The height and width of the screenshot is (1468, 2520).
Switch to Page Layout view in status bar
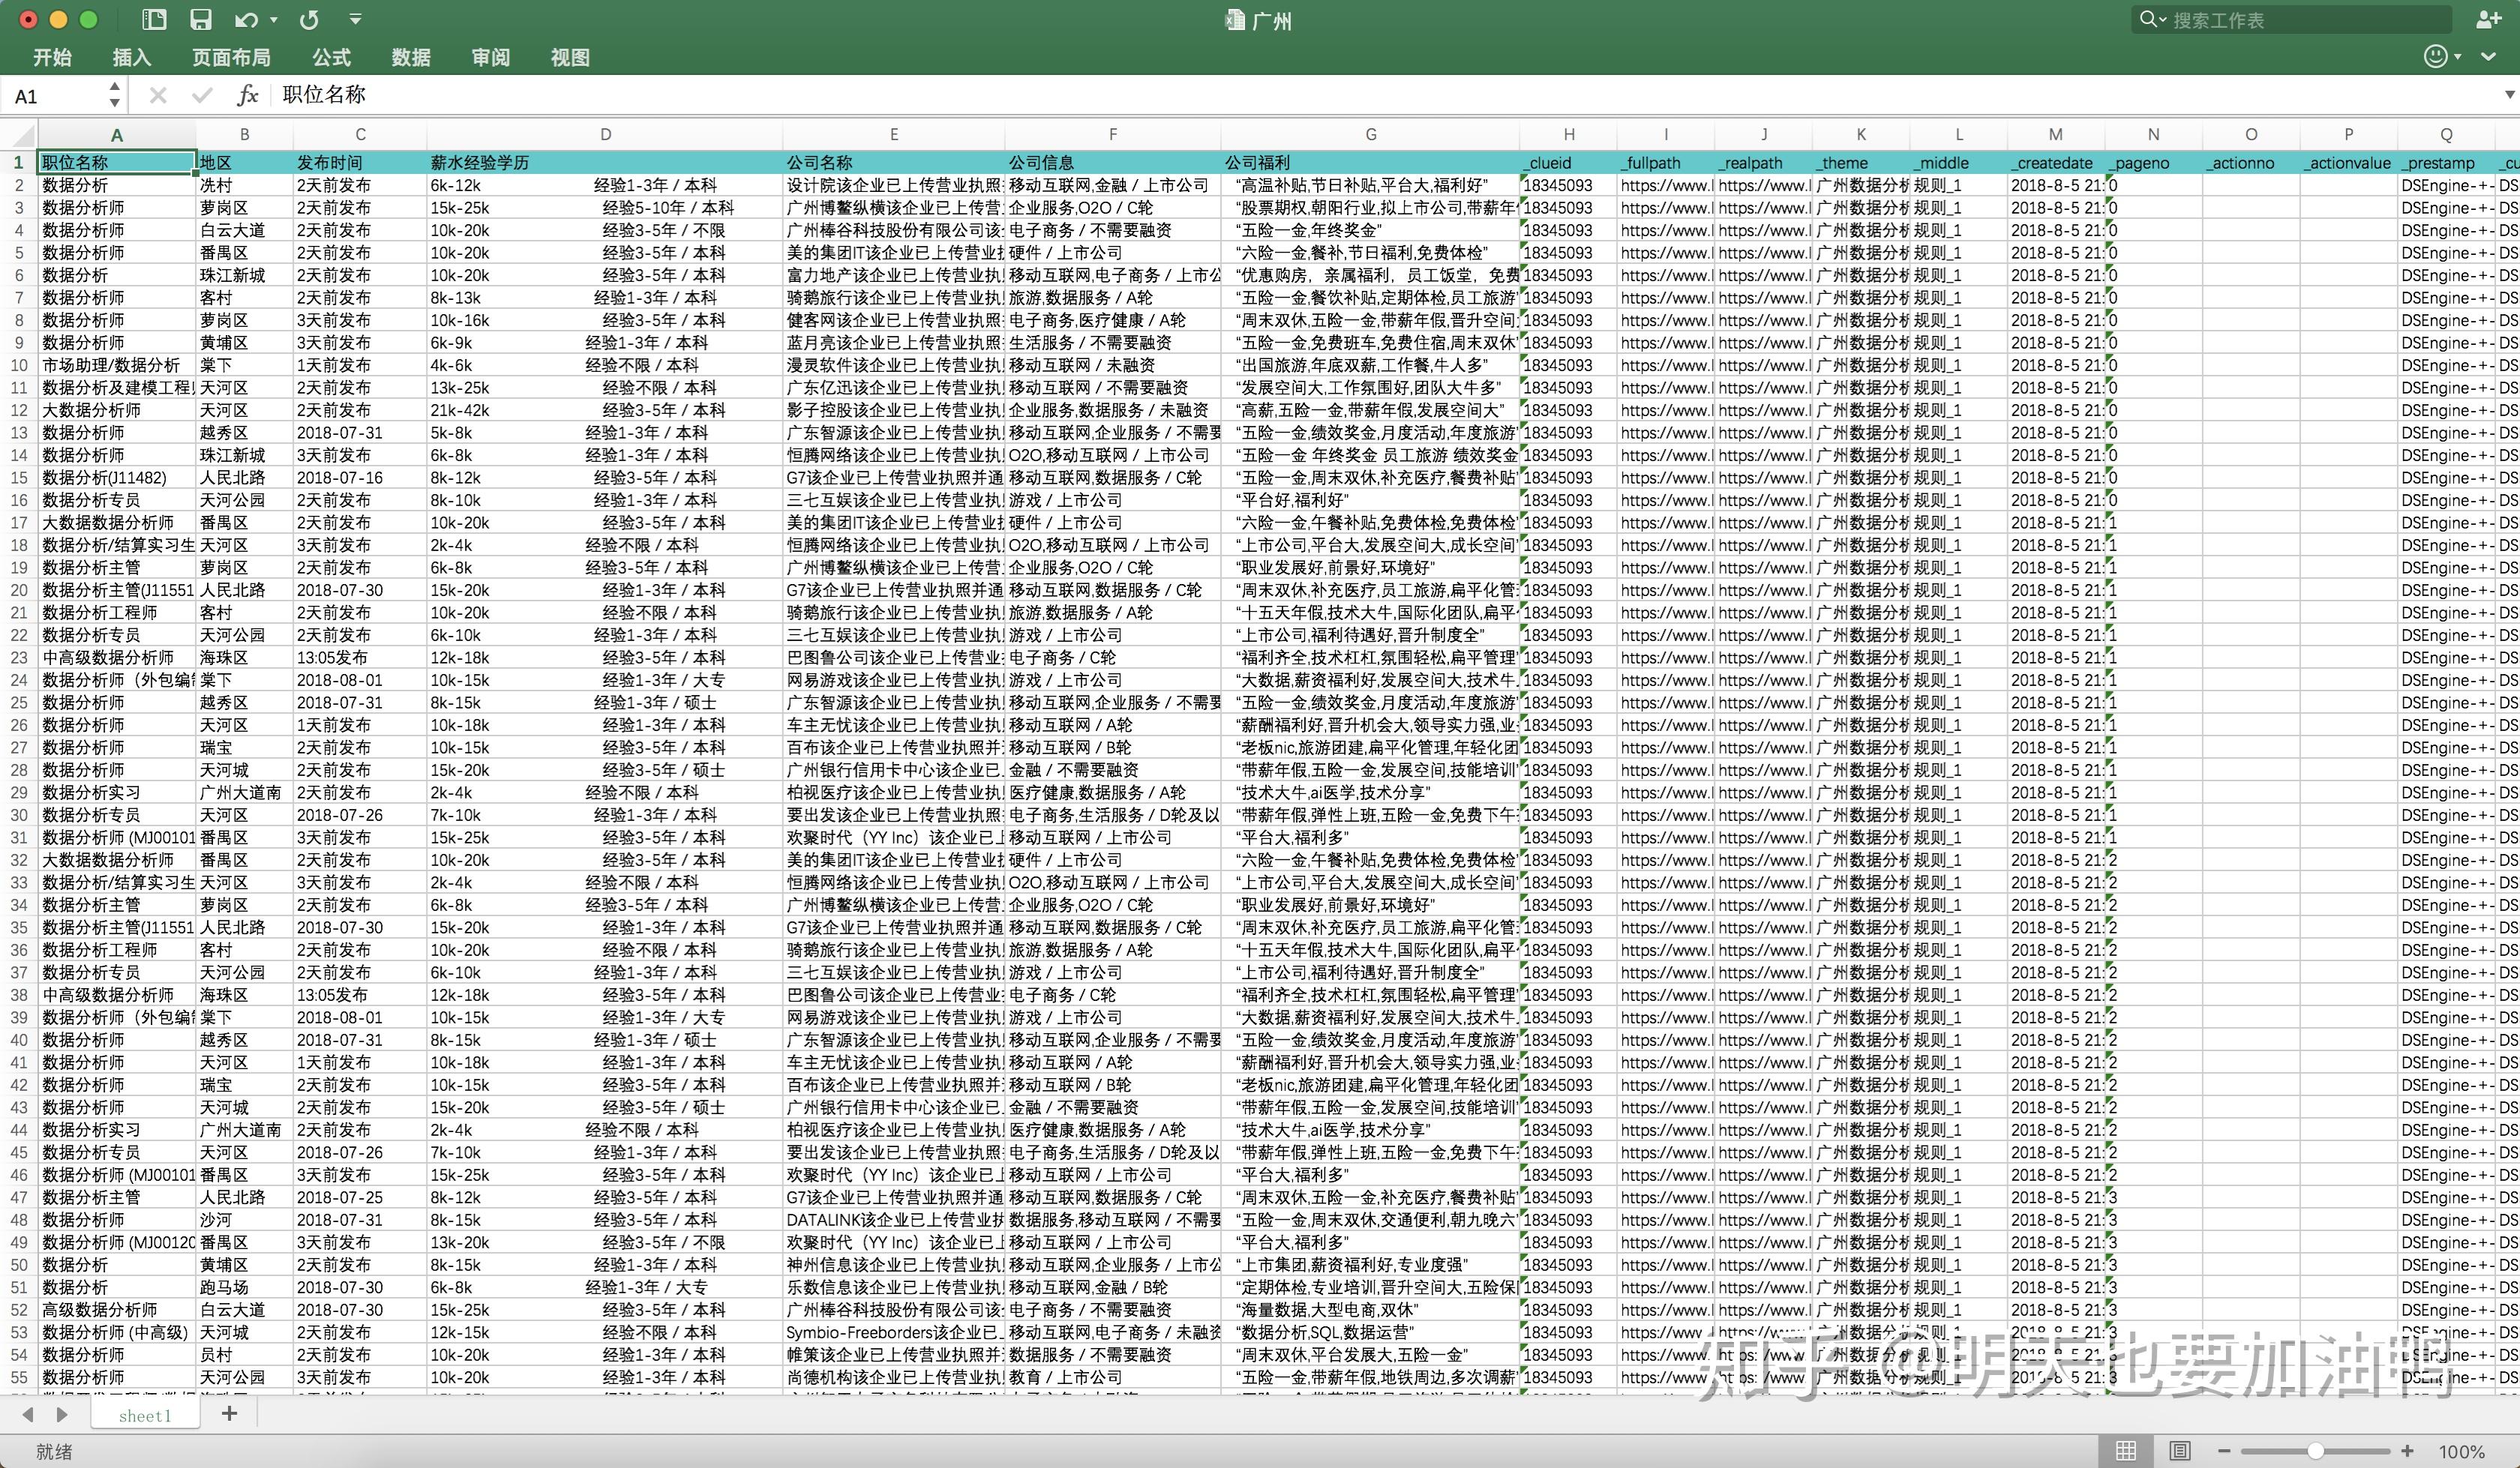2177,1452
